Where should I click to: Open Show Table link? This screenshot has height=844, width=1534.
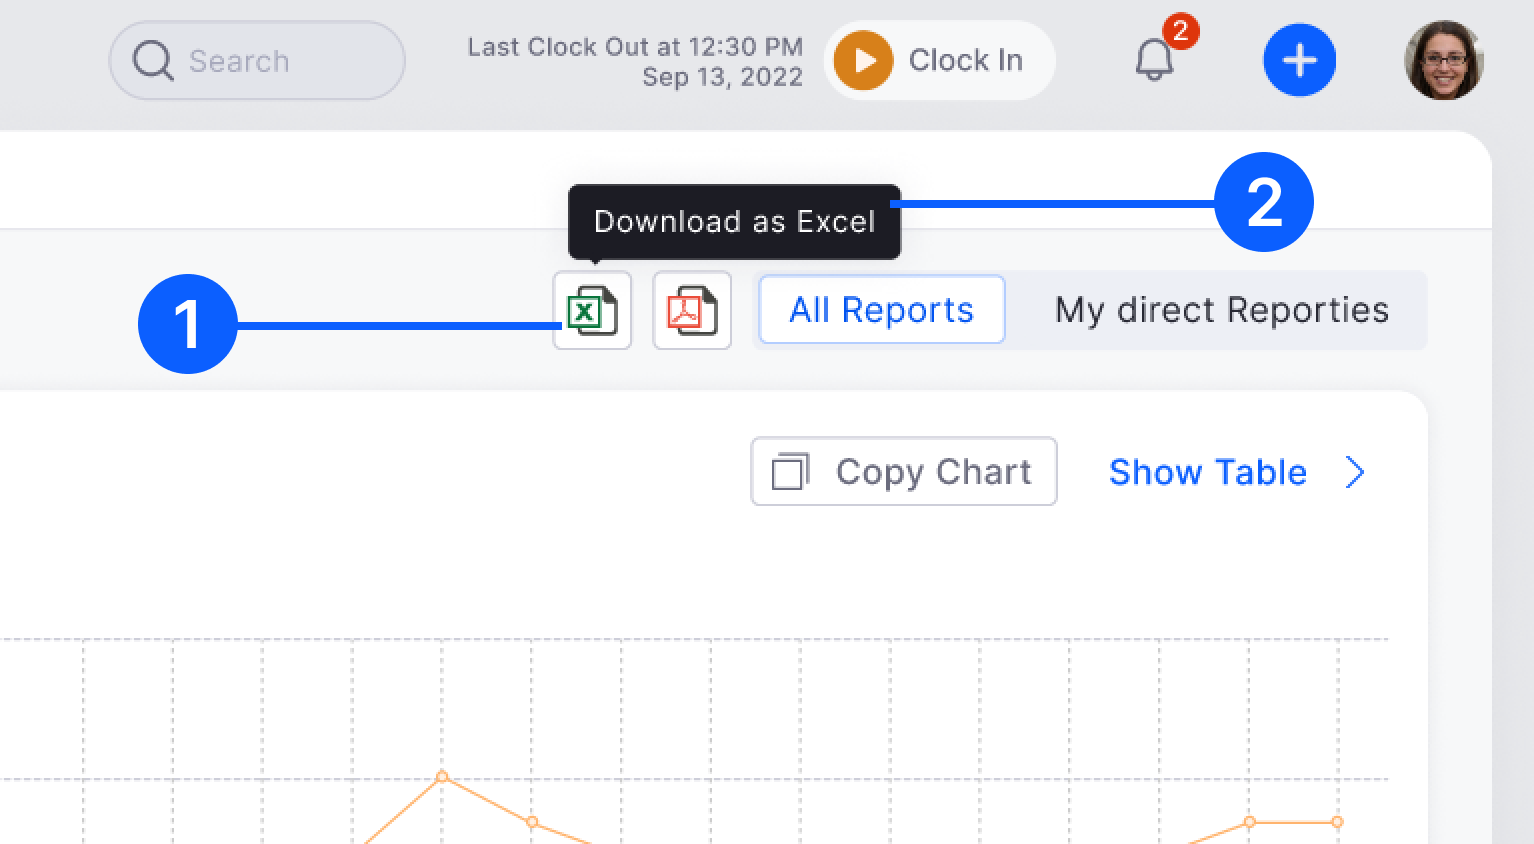(x=1207, y=472)
